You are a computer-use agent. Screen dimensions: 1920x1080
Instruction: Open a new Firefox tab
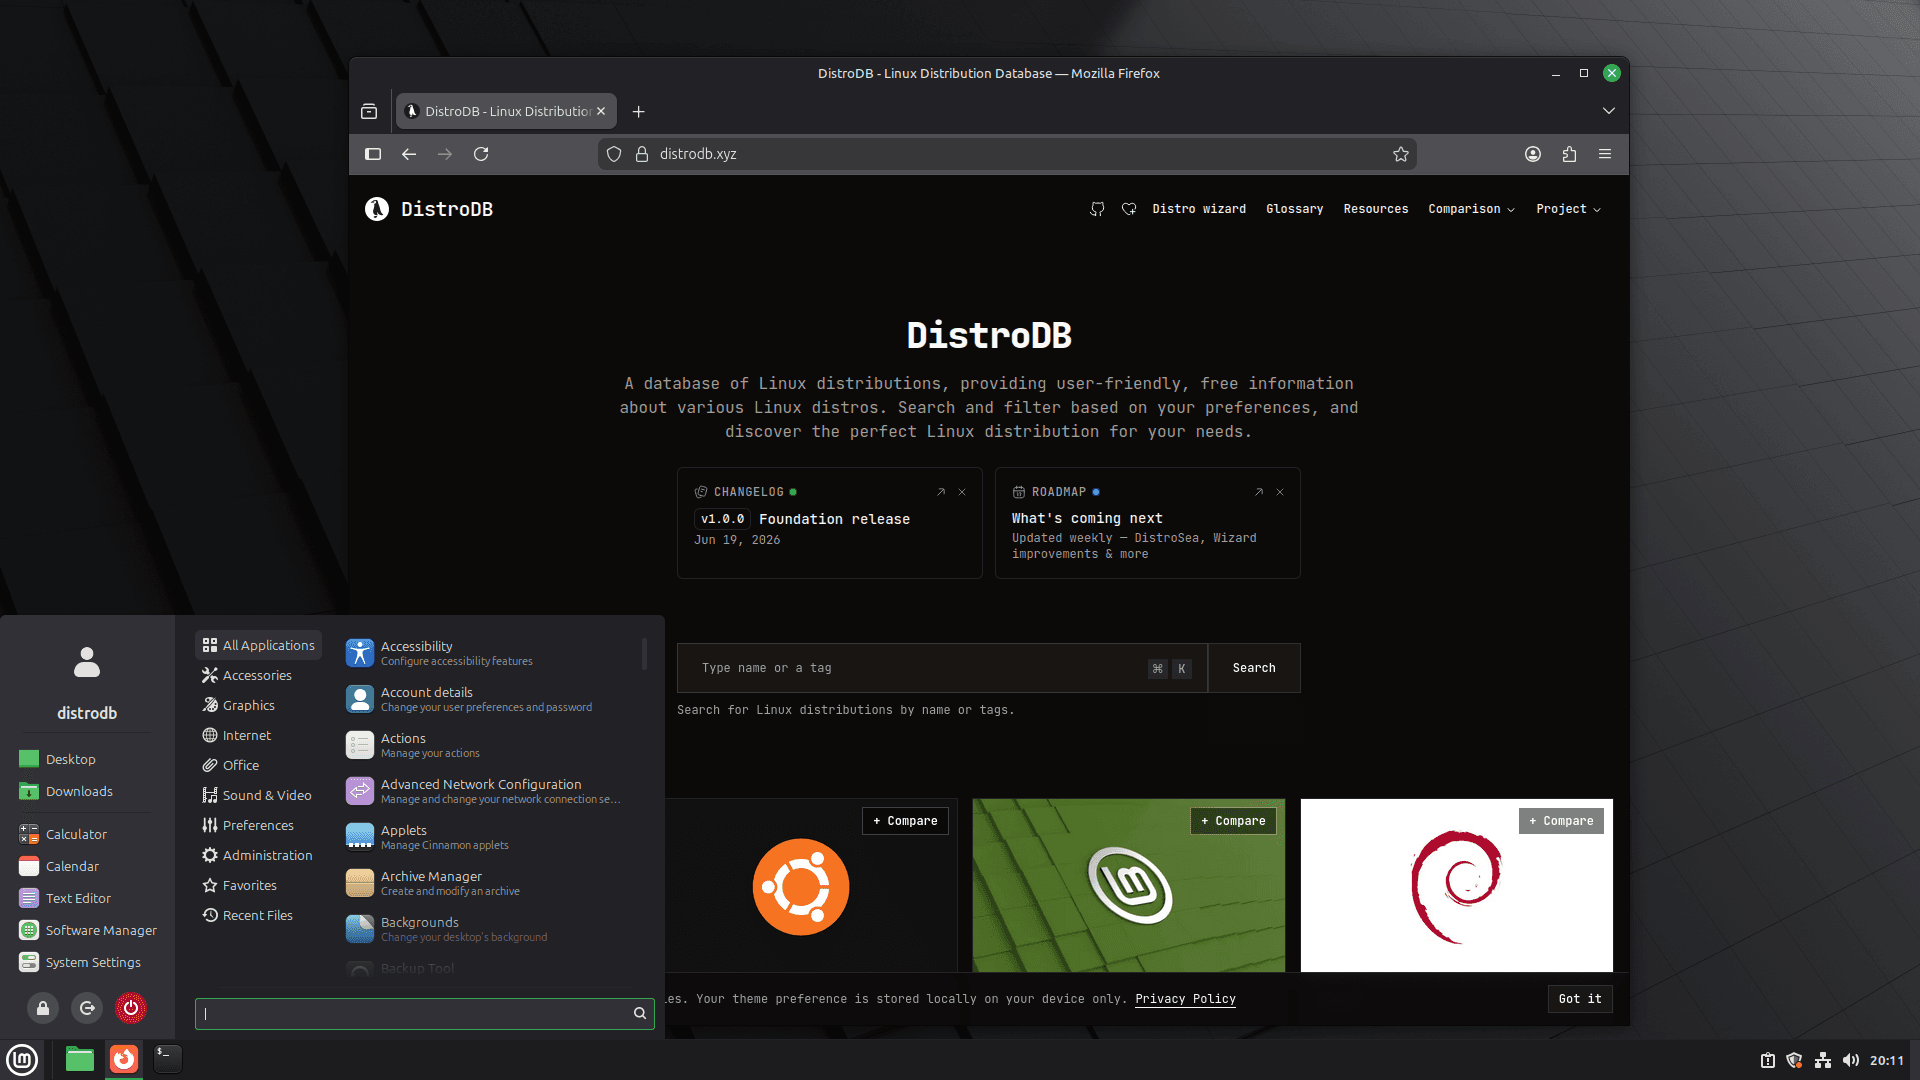[639, 111]
